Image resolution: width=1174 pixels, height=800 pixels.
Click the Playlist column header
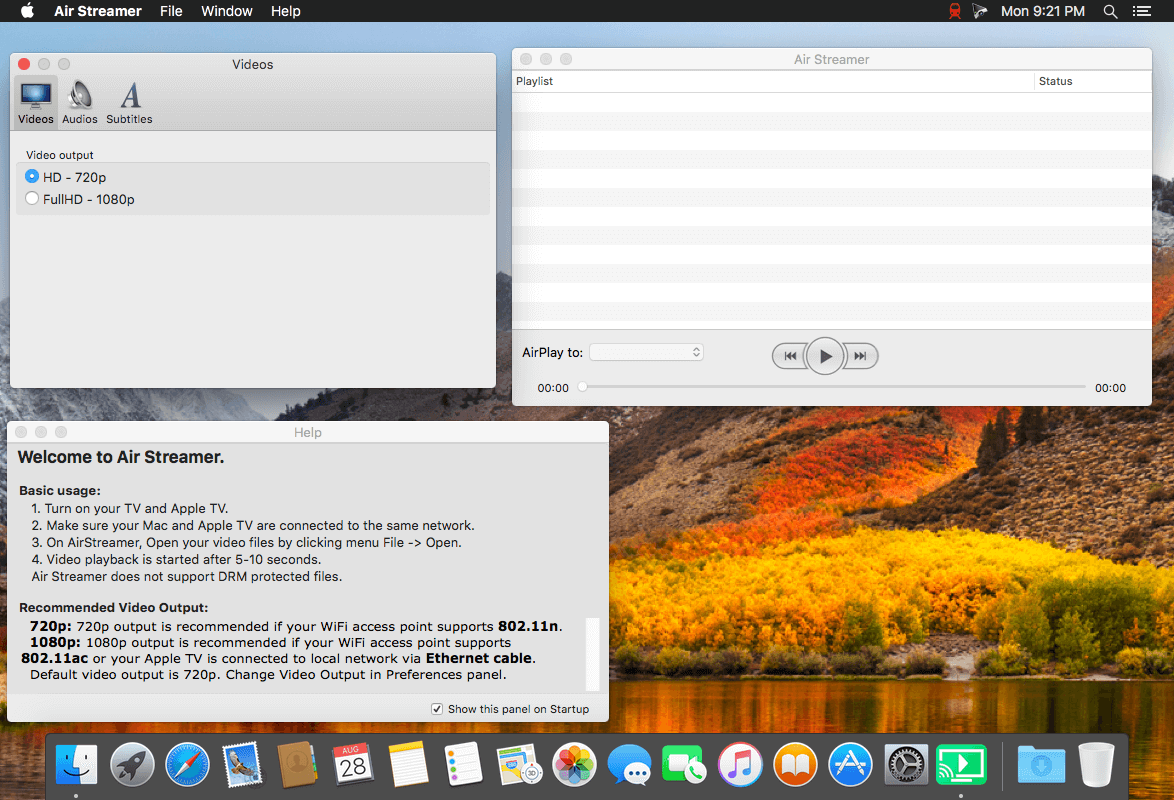pyautogui.click(x=773, y=81)
